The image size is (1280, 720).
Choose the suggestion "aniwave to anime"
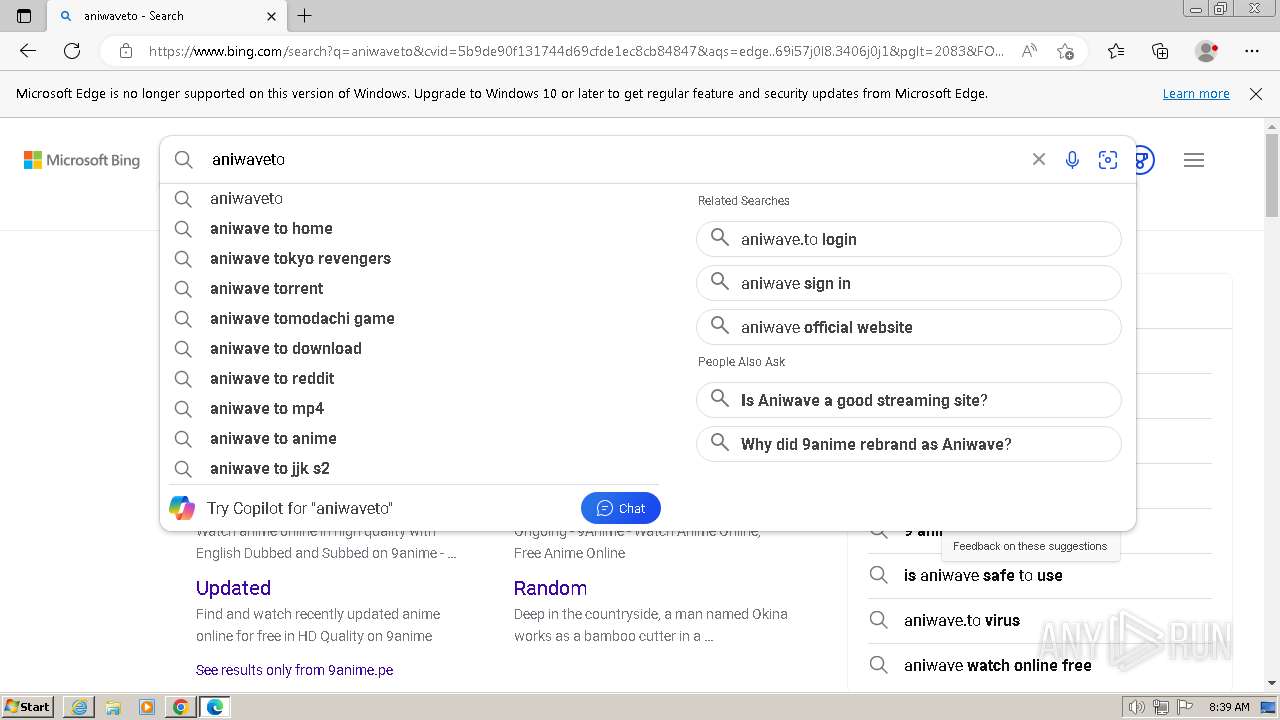click(x=410, y=439)
